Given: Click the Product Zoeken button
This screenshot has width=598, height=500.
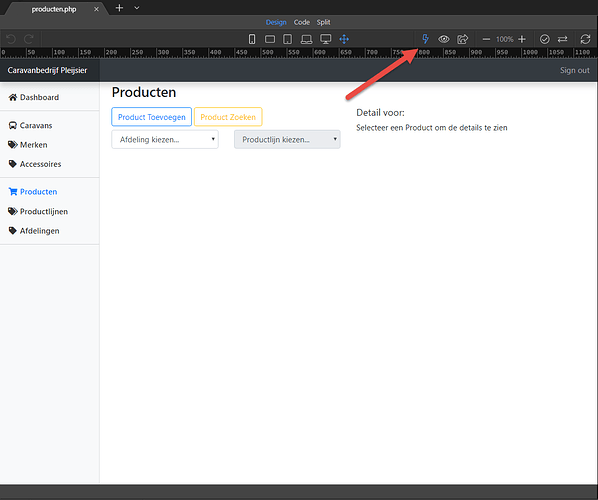Looking at the screenshot, I should tap(228, 117).
